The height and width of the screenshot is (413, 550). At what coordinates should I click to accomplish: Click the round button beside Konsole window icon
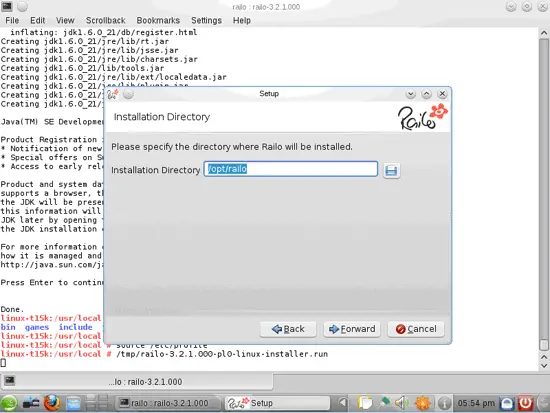pyautogui.click(x=22, y=6)
